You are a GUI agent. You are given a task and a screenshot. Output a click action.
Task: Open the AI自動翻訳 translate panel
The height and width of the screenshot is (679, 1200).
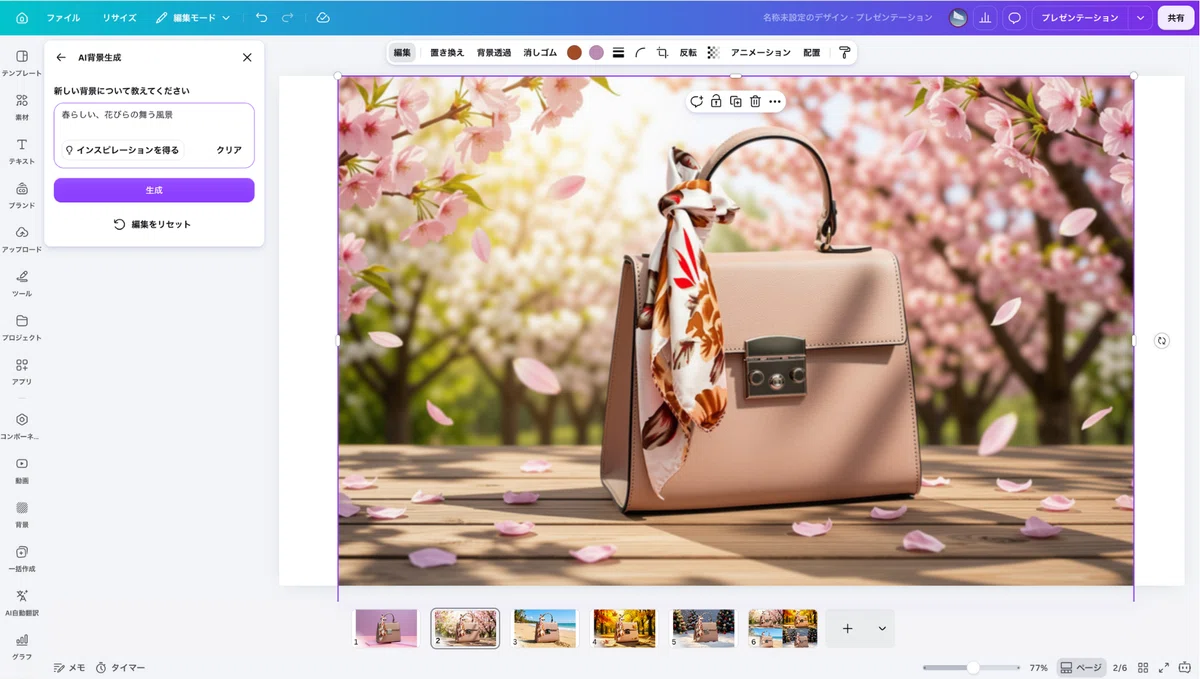(x=22, y=602)
